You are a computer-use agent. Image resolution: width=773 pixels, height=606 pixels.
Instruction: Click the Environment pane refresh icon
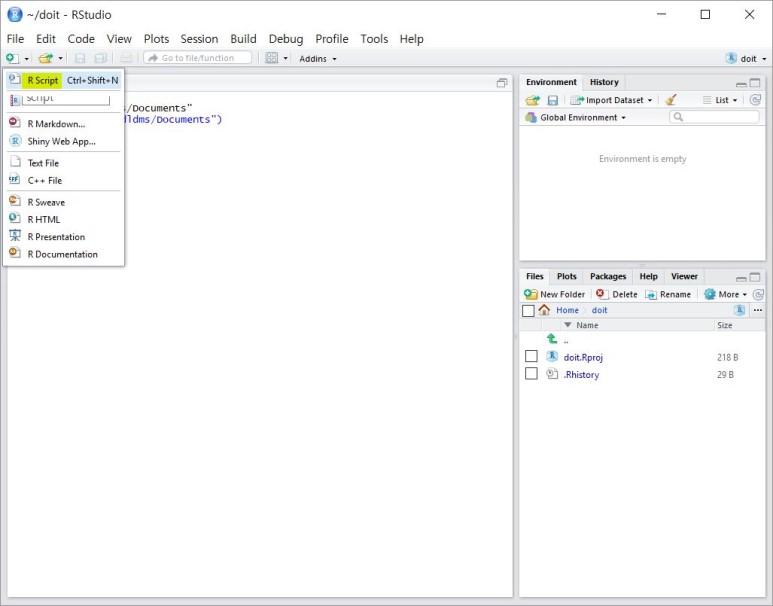pos(755,100)
